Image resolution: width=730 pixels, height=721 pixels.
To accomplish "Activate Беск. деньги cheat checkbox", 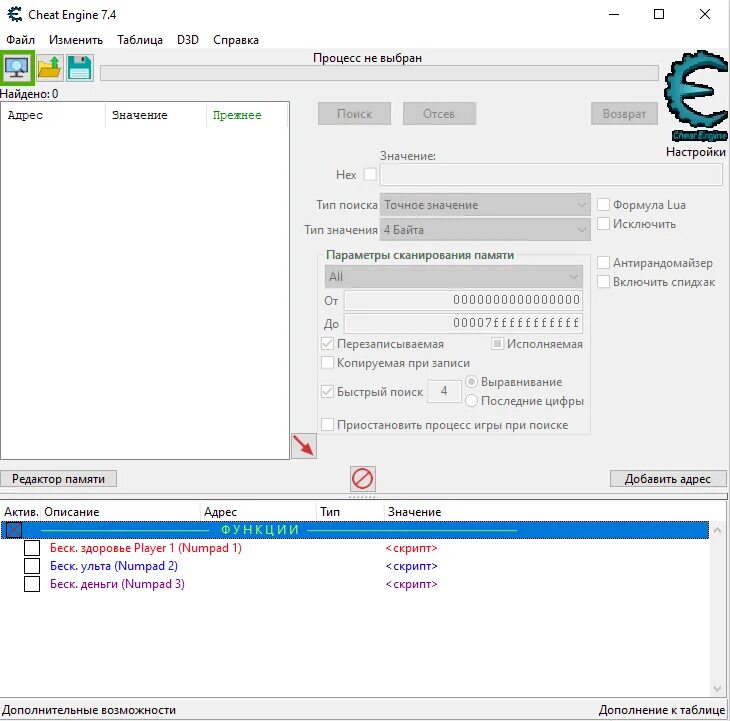I will pyautogui.click(x=32, y=584).
